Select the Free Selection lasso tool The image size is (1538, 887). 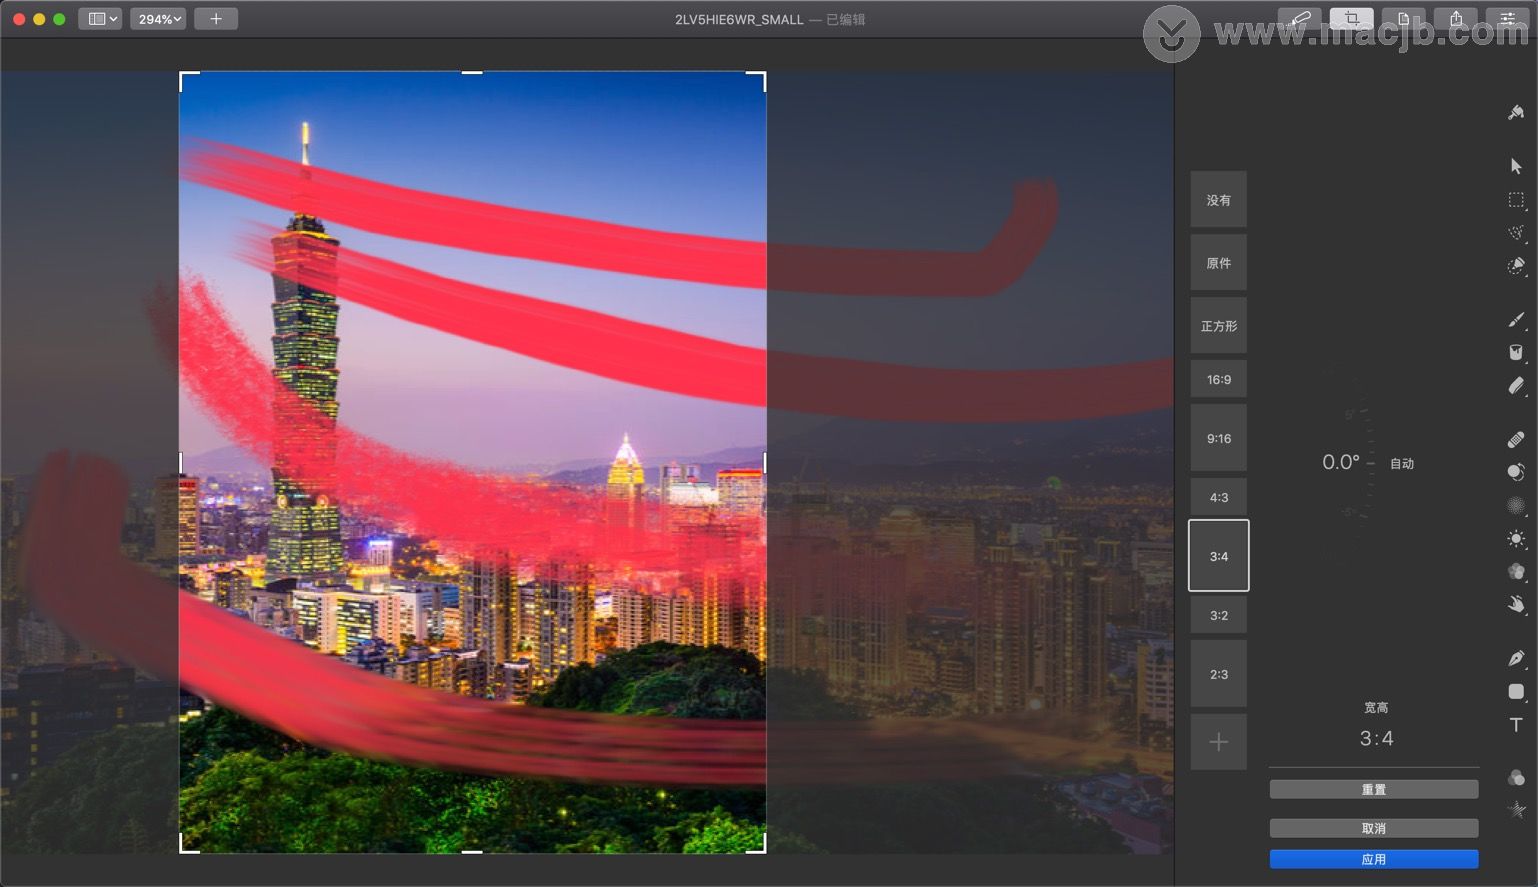[1516, 233]
